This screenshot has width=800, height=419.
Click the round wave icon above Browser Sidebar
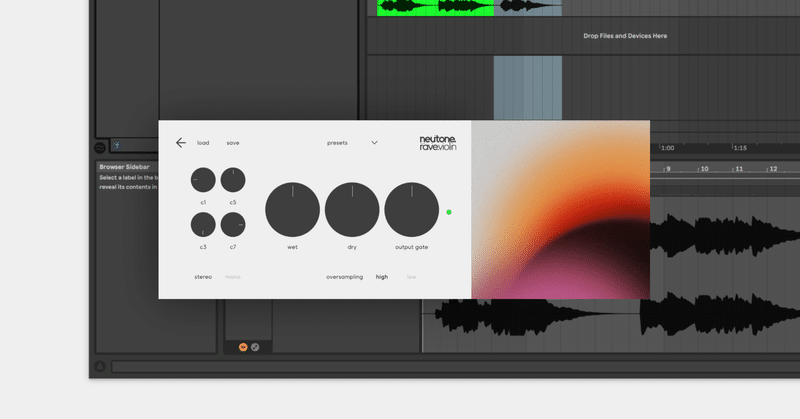click(100, 147)
